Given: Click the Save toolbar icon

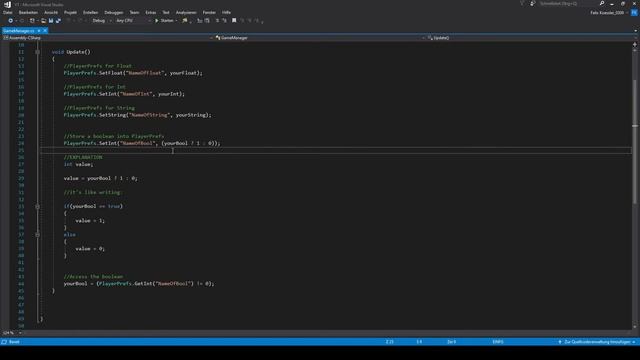Looking at the screenshot, I should coord(51,20).
